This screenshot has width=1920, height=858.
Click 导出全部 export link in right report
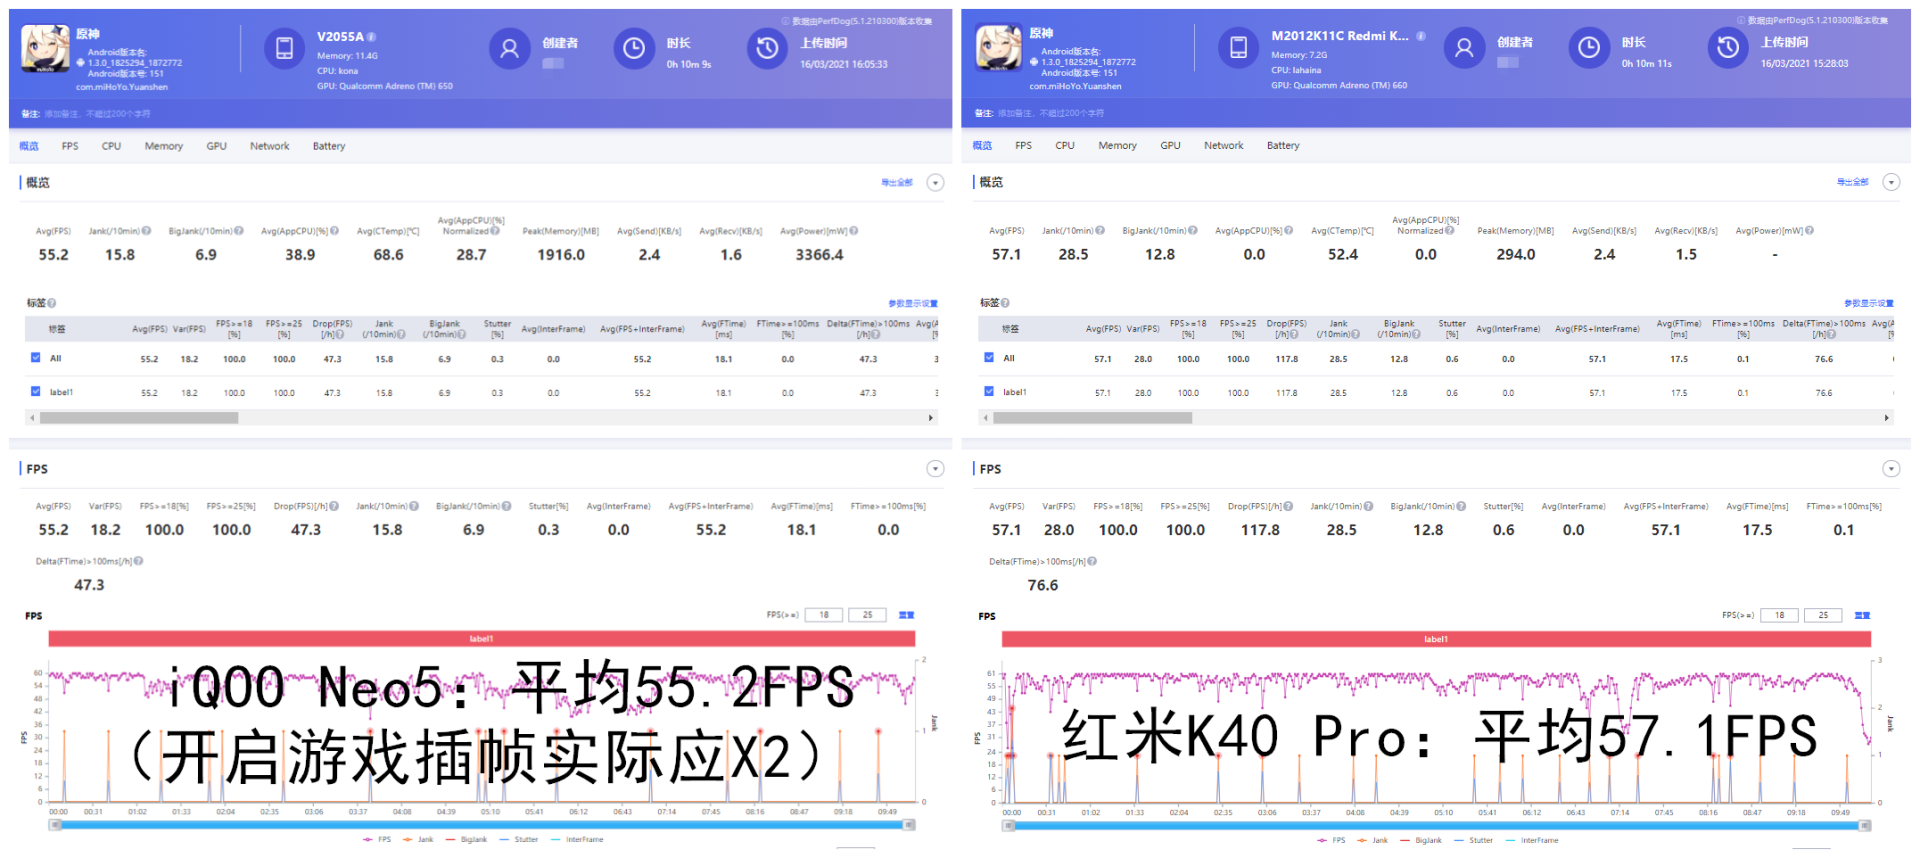(x=1852, y=182)
